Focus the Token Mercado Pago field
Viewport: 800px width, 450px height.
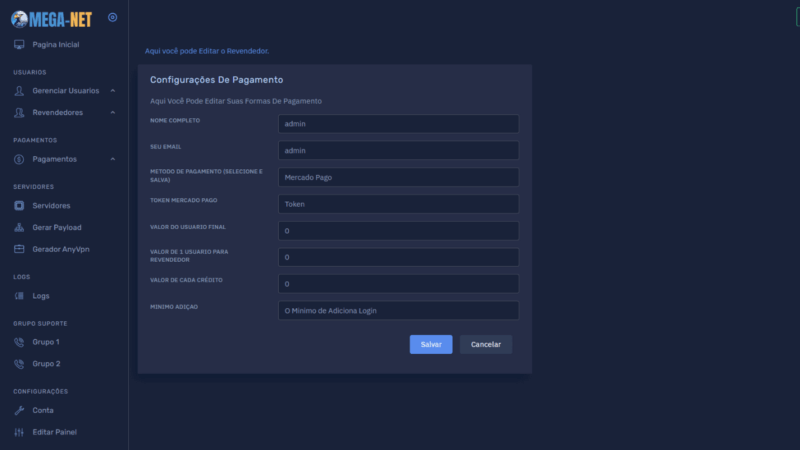(x=398, y=204)
